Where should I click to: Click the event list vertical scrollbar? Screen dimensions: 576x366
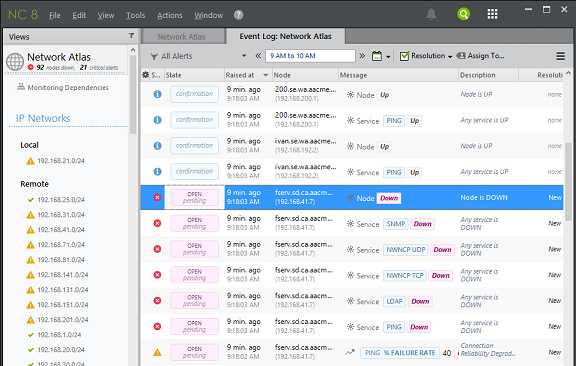point(568,182)
